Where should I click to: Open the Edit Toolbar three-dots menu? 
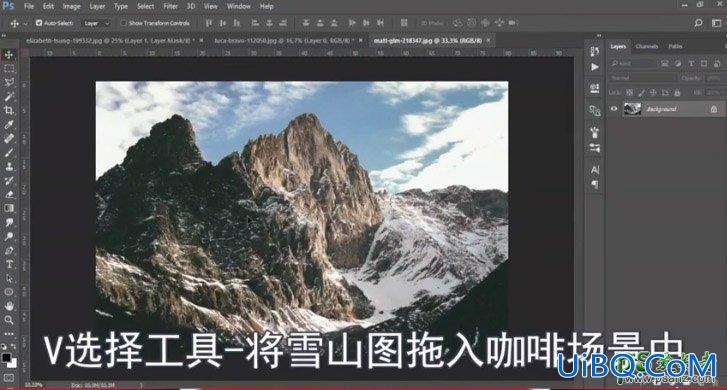tap(9, 333)
